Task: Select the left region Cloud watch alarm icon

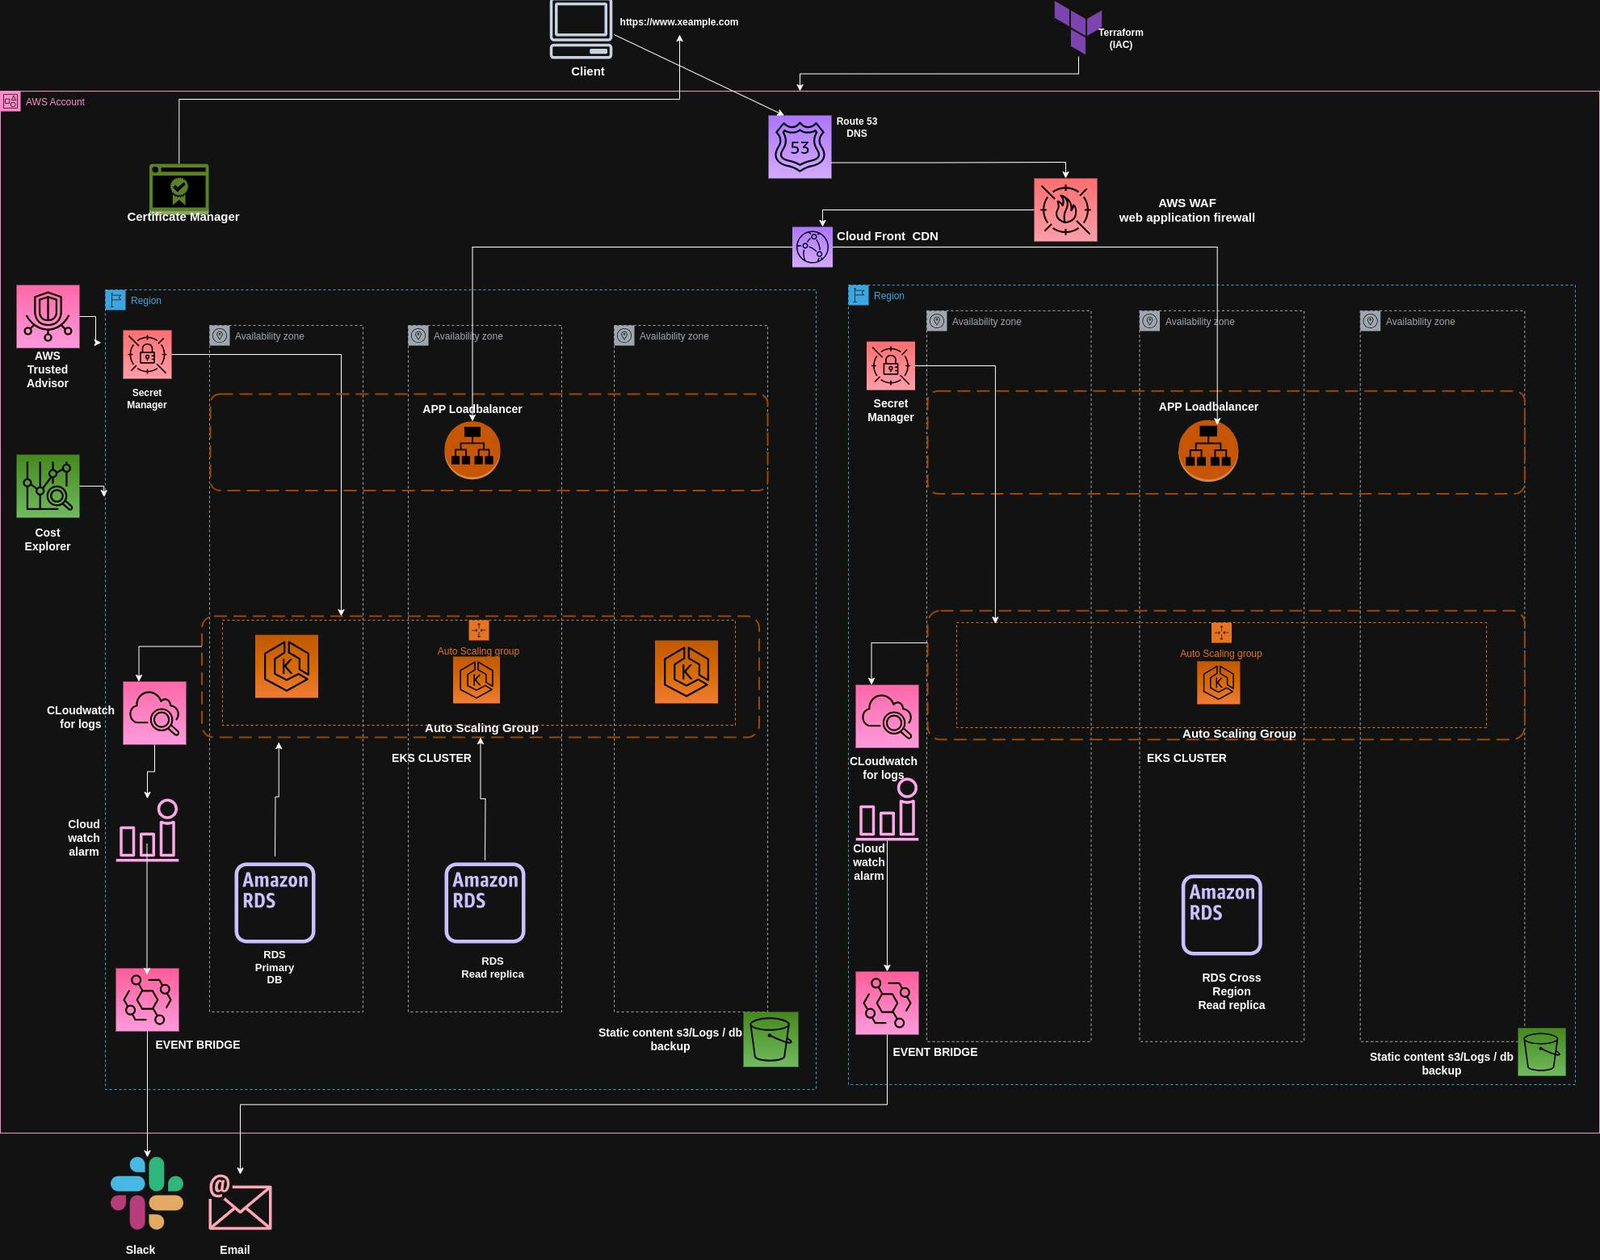Action: (x=148, y=830)
